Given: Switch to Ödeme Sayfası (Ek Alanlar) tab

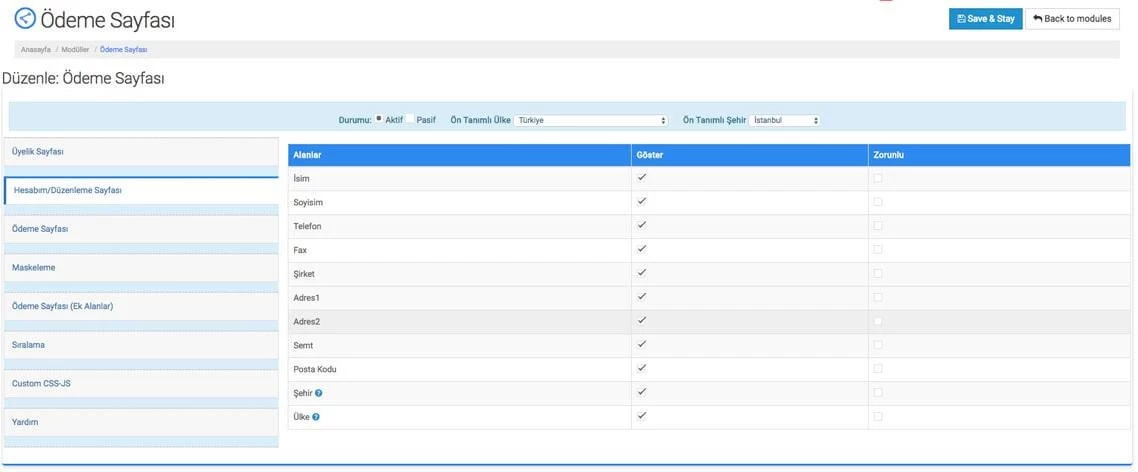Looking at the screenshot, I should coord(141,306).
